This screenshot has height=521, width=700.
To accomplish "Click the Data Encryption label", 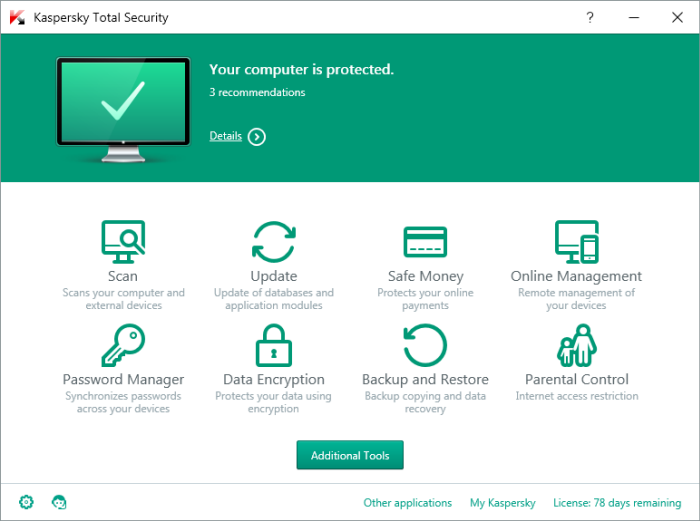I will 274,379.
